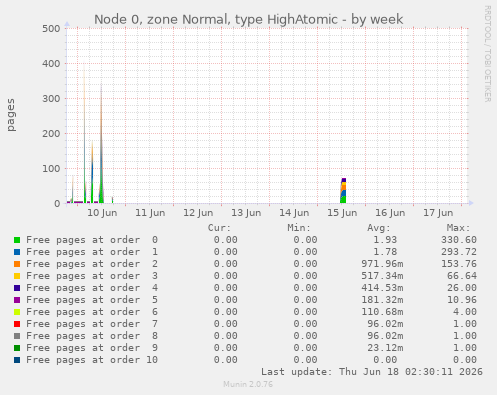Pick the lime swatch for order 6
Screen dimensions: 497x395
pyautogui.click(x=17, y=312)
